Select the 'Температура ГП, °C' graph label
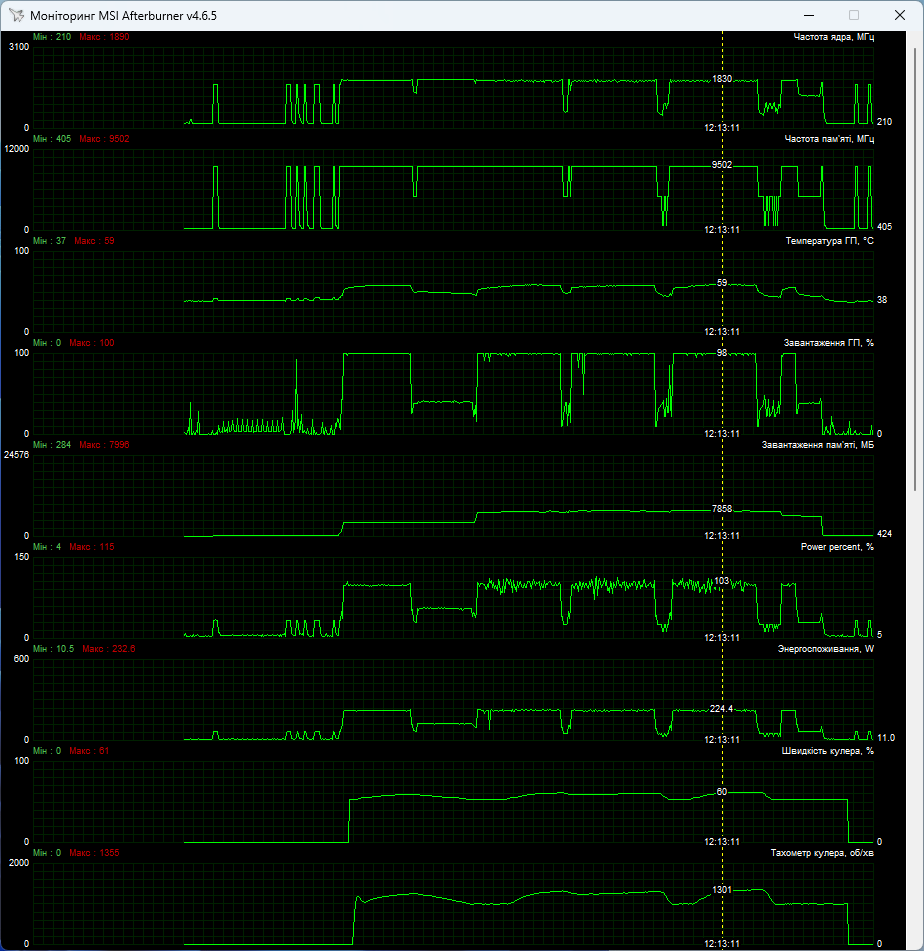 pyautogui.click(x=829, y=241)
